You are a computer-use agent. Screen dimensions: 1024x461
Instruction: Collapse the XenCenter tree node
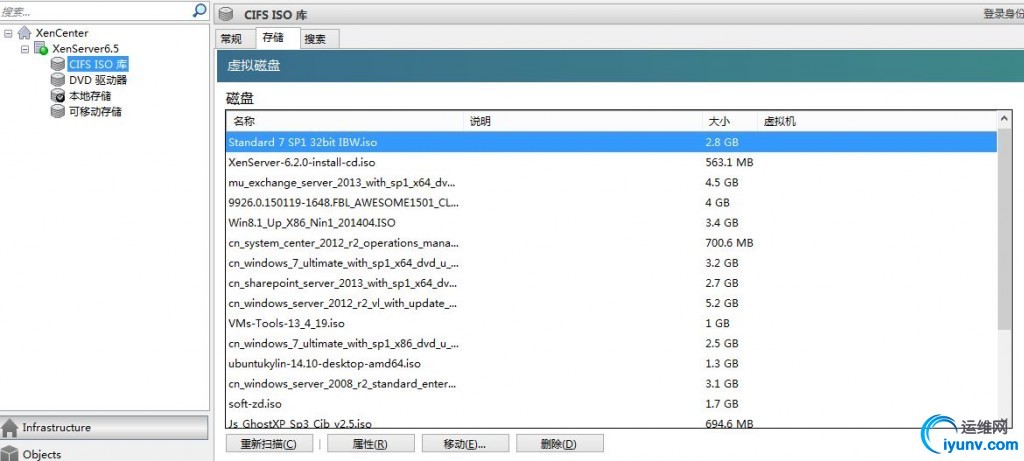coord(8,33)
